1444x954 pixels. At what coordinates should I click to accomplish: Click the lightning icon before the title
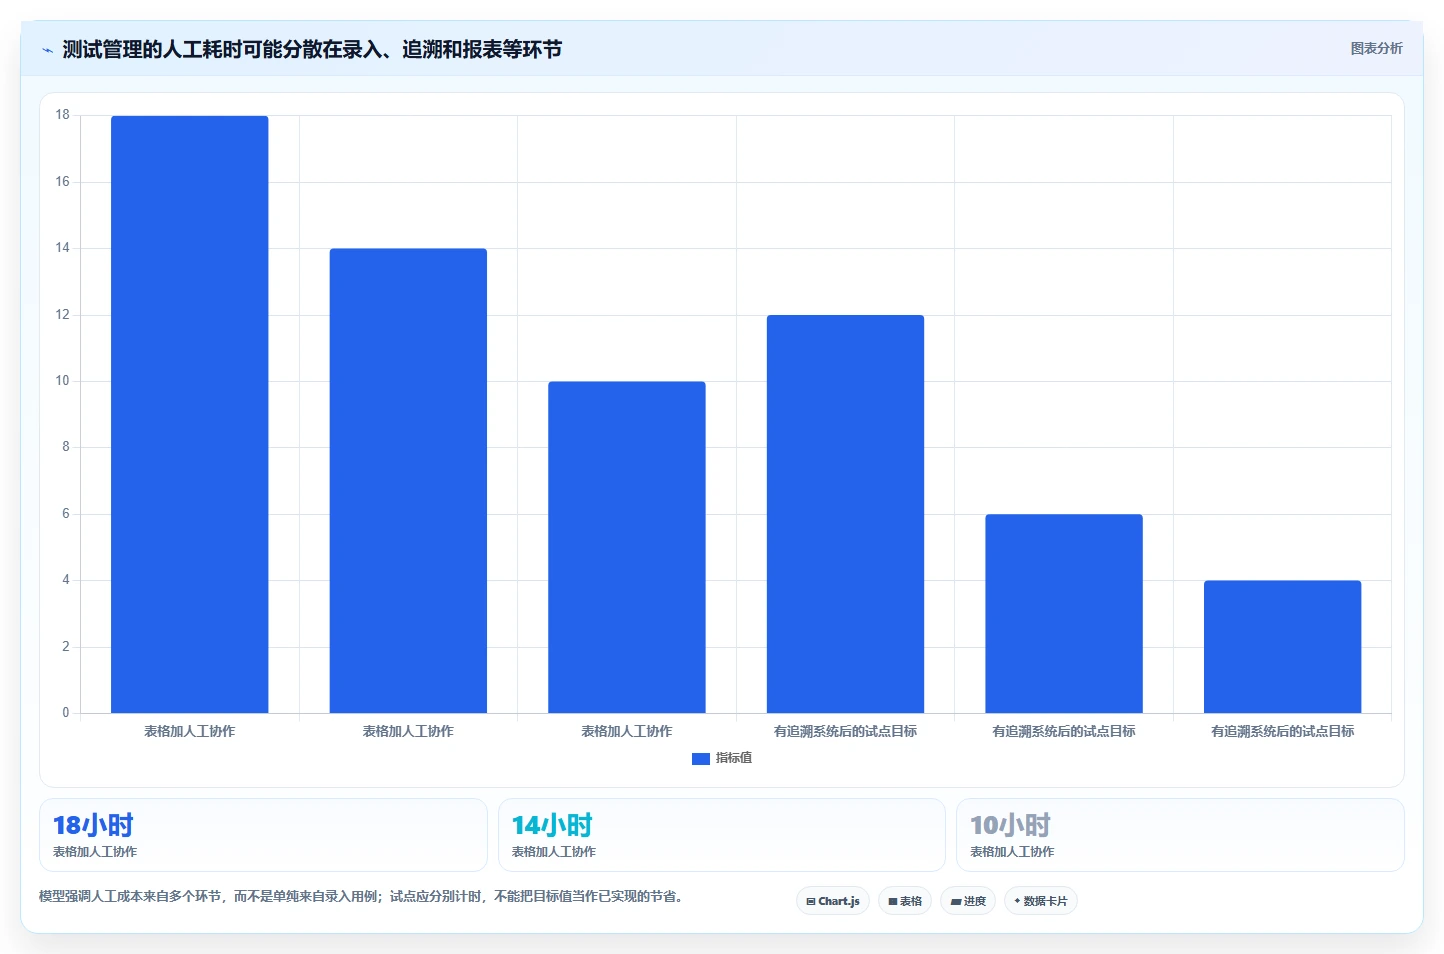(x=47, y=50)
